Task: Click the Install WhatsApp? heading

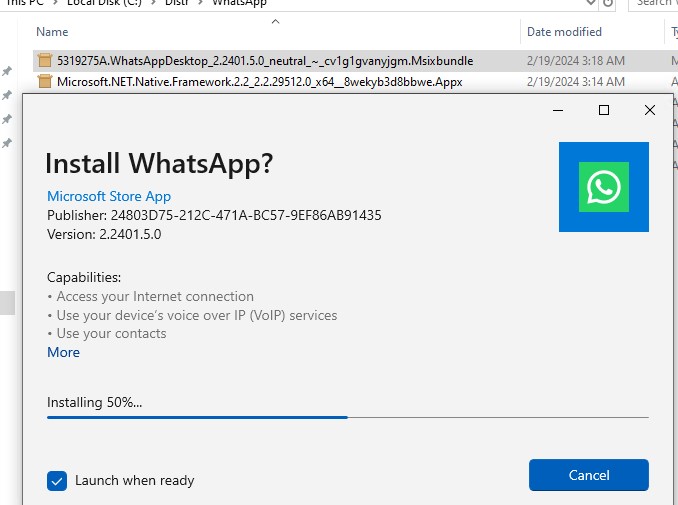Action: 159,163
